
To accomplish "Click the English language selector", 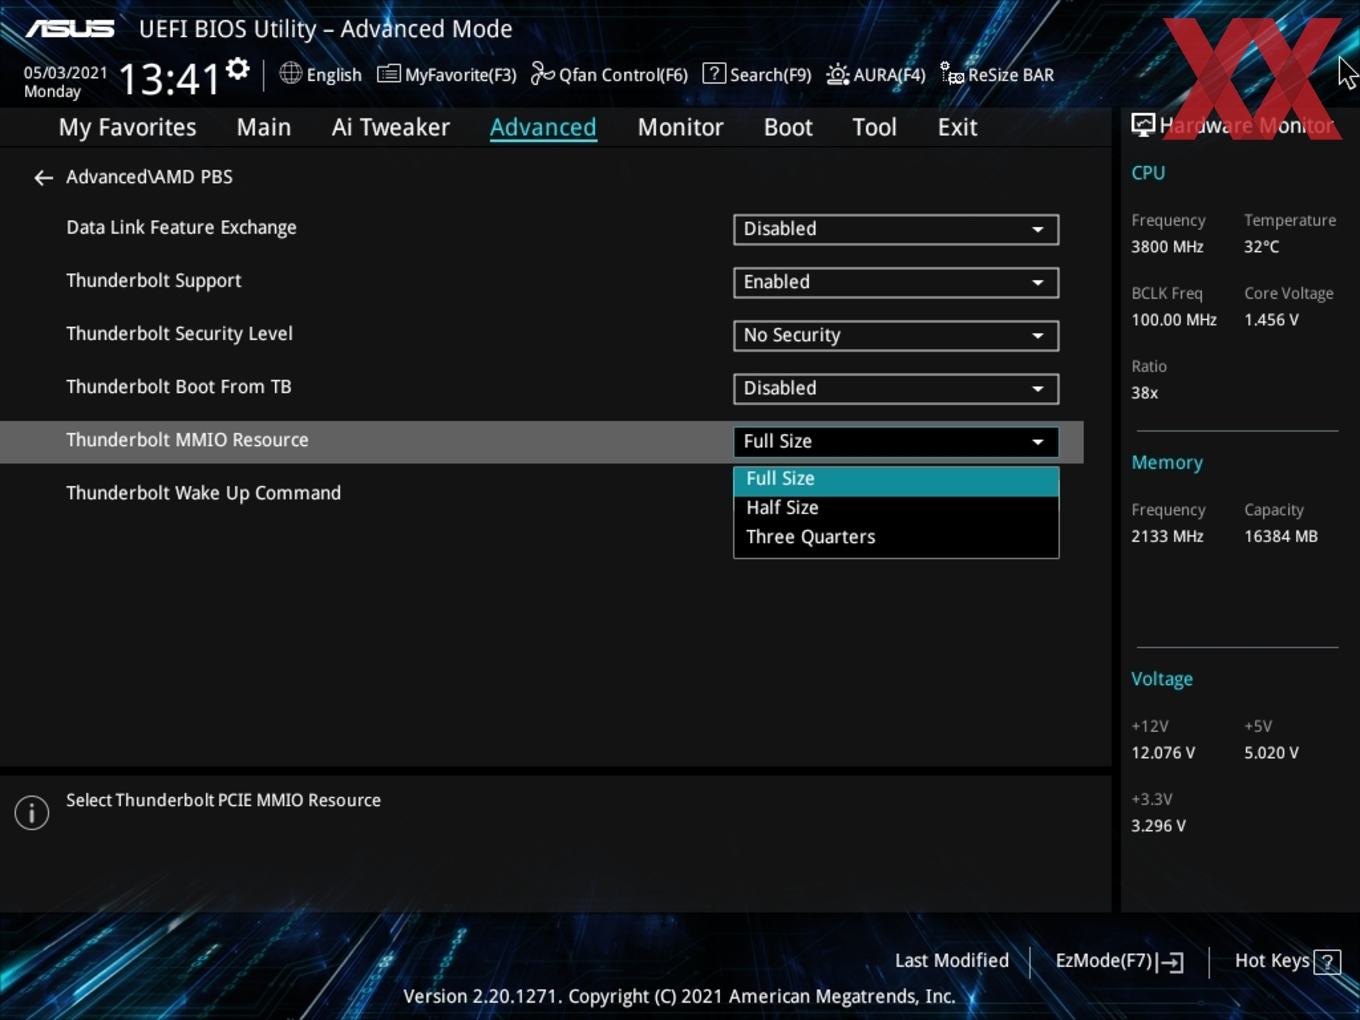I will pos(333,75).
